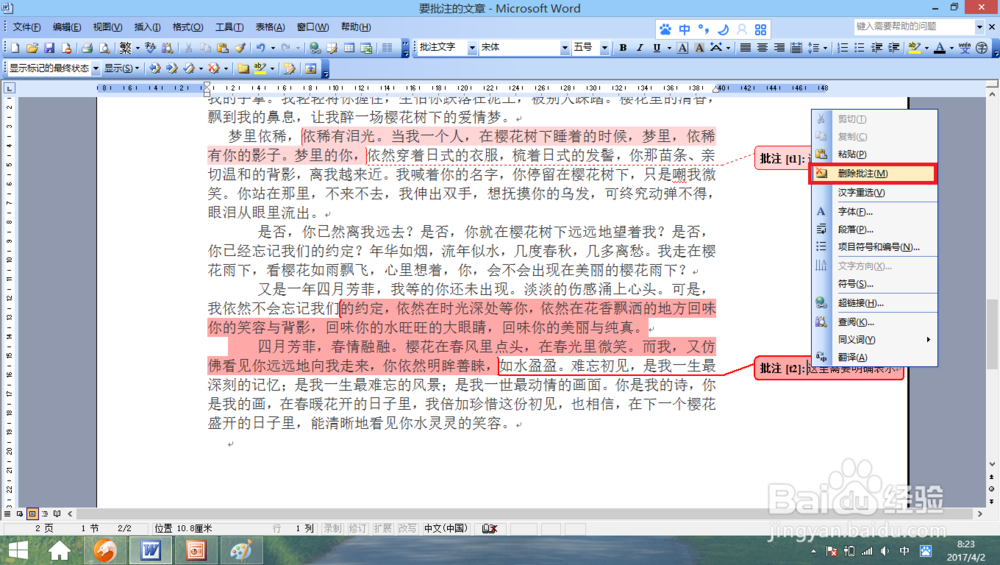Open the style dropdown 批注文字
Image resolution: width=1000 pixels, height=565 pixels.
tap(472, 48)
